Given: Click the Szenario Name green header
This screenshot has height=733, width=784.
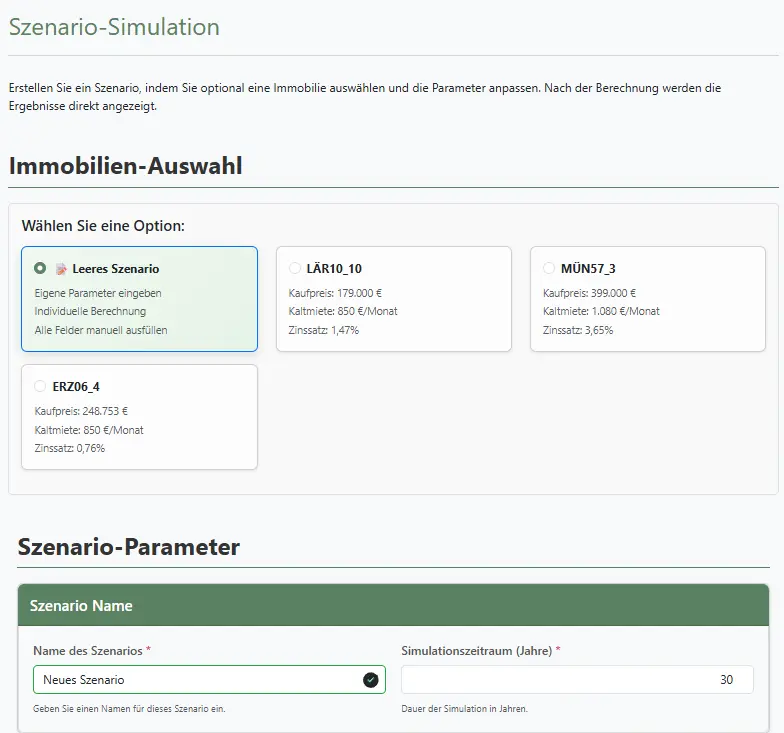Looking at the screenshot, I should pos(393,605).
